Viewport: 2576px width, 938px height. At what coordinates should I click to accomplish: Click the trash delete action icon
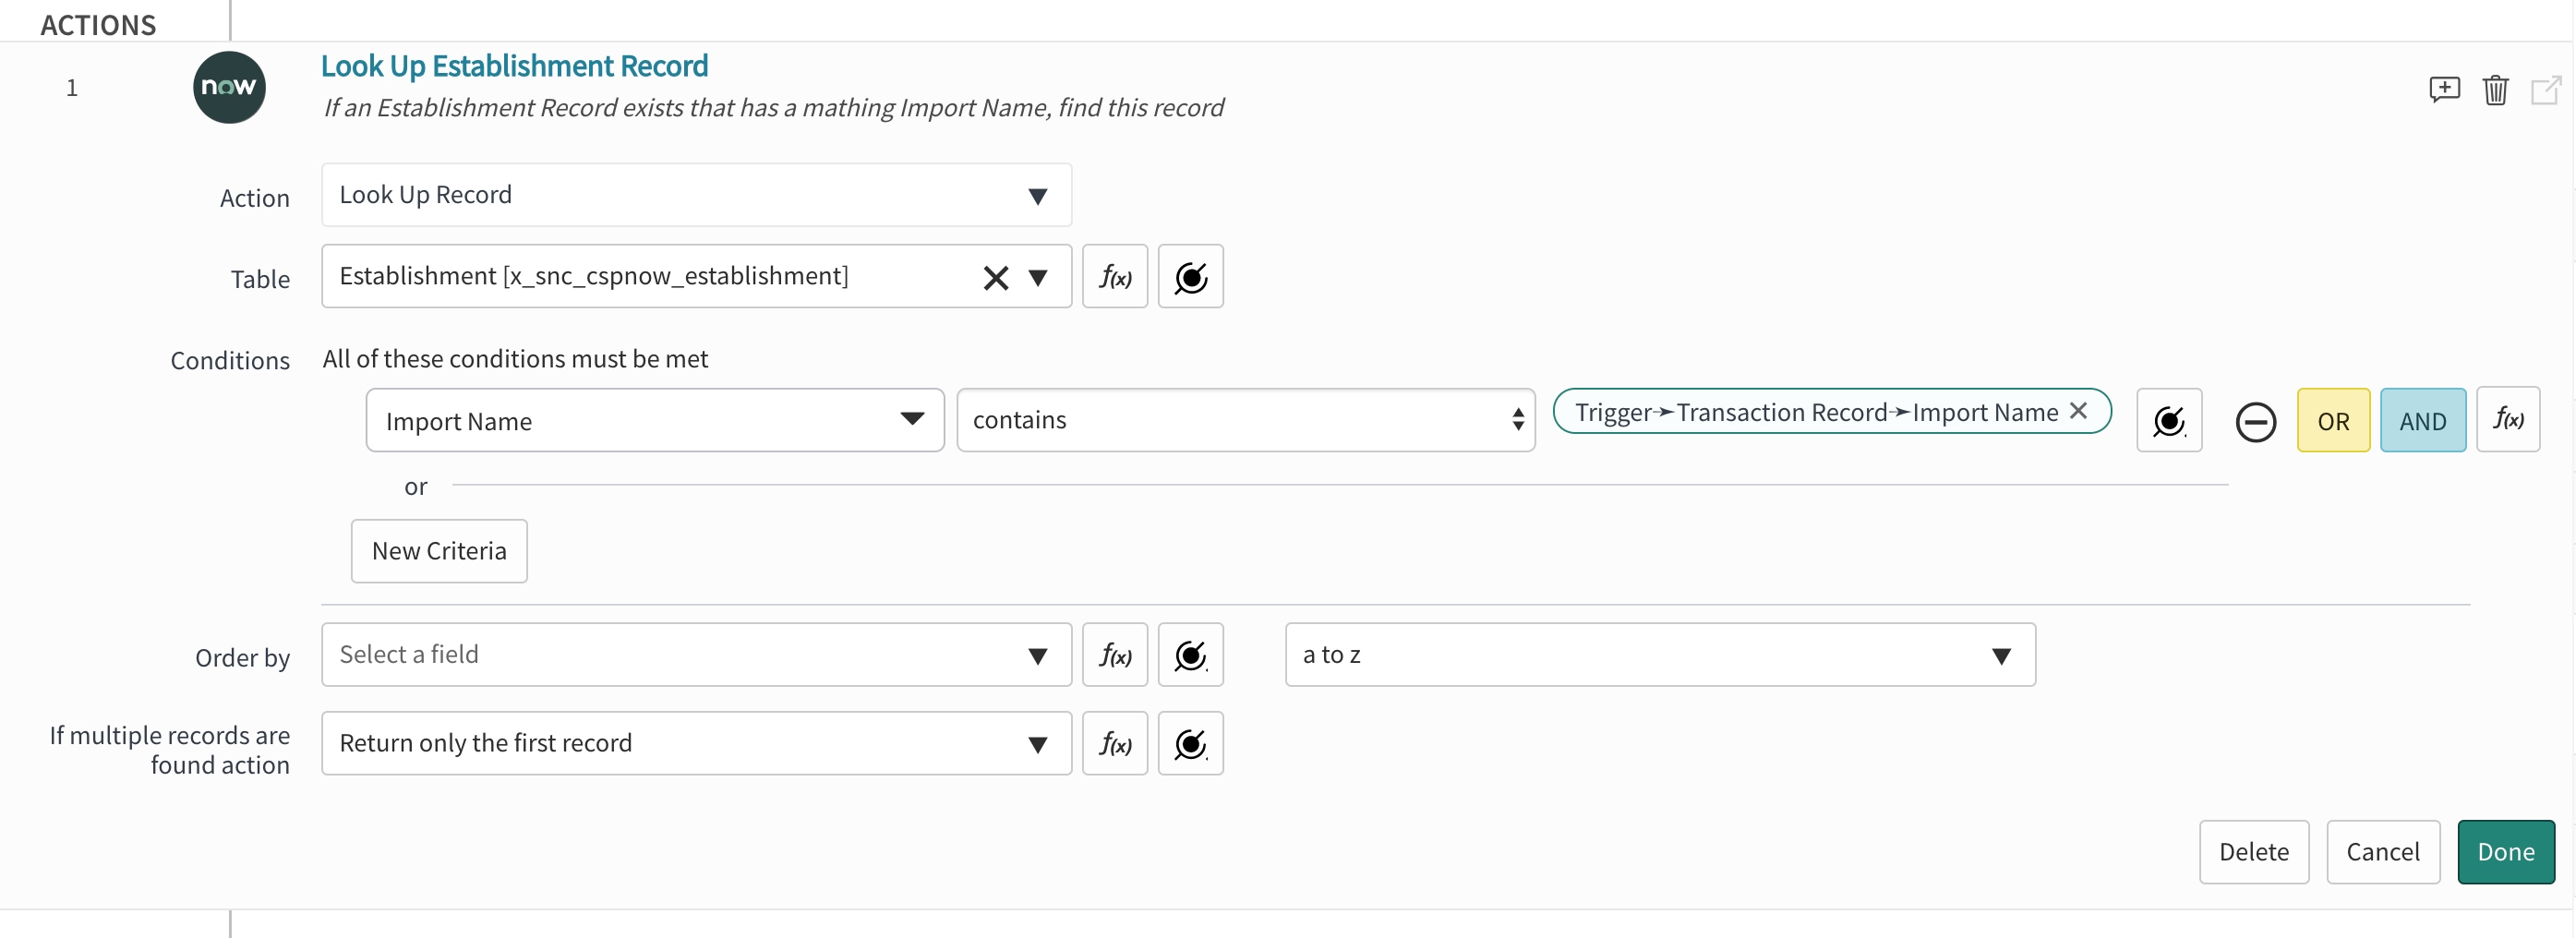2495,90
